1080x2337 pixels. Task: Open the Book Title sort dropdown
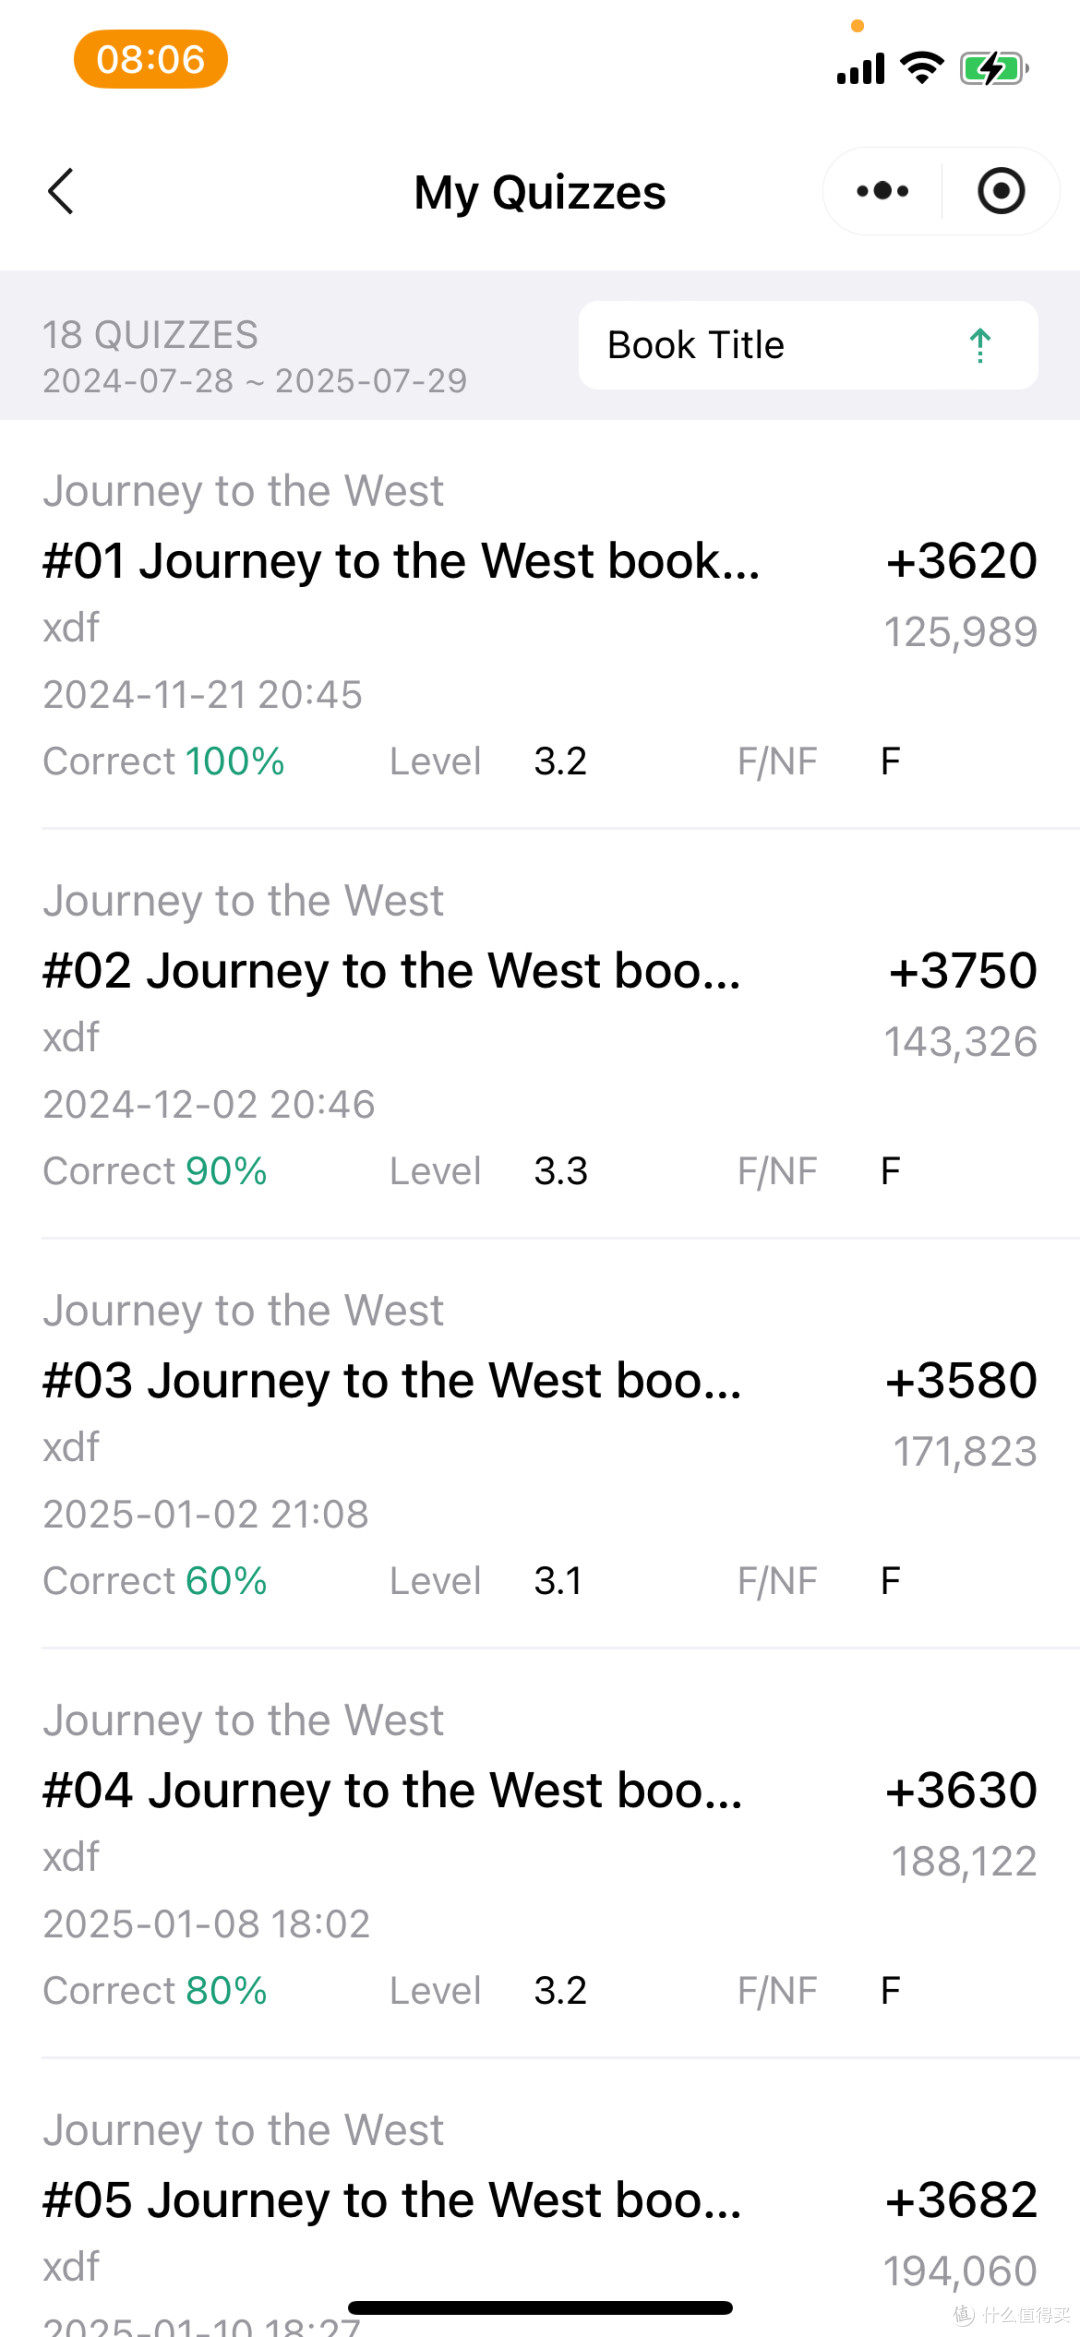[x=808, y=345]
